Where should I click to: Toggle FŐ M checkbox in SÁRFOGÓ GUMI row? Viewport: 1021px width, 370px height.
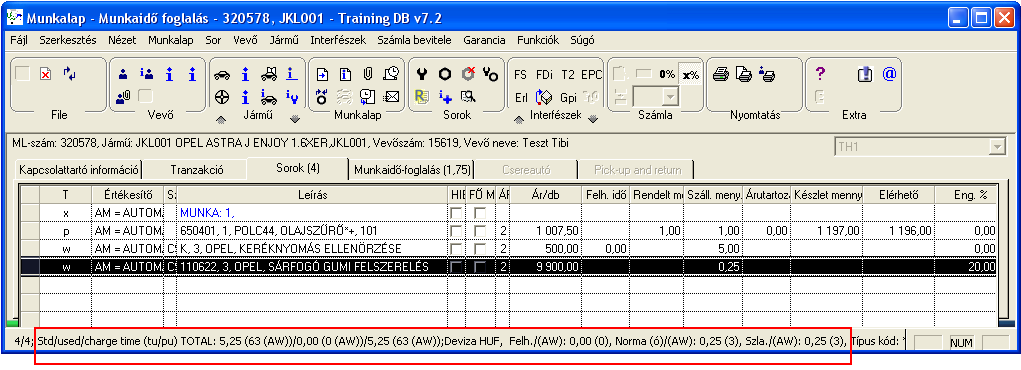click(481, 267)
